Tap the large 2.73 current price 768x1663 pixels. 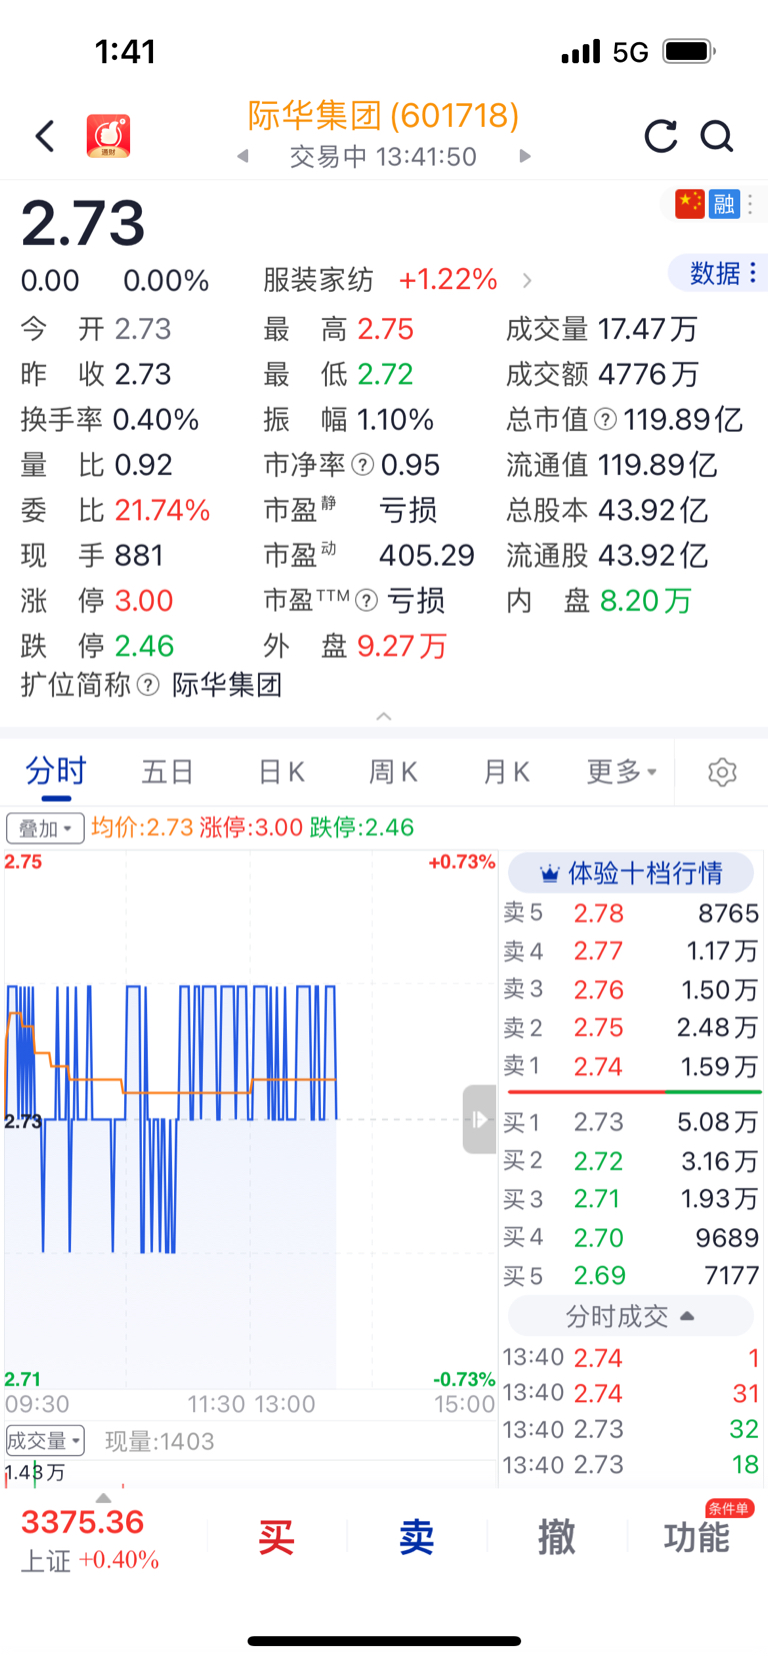coord(83,223)
